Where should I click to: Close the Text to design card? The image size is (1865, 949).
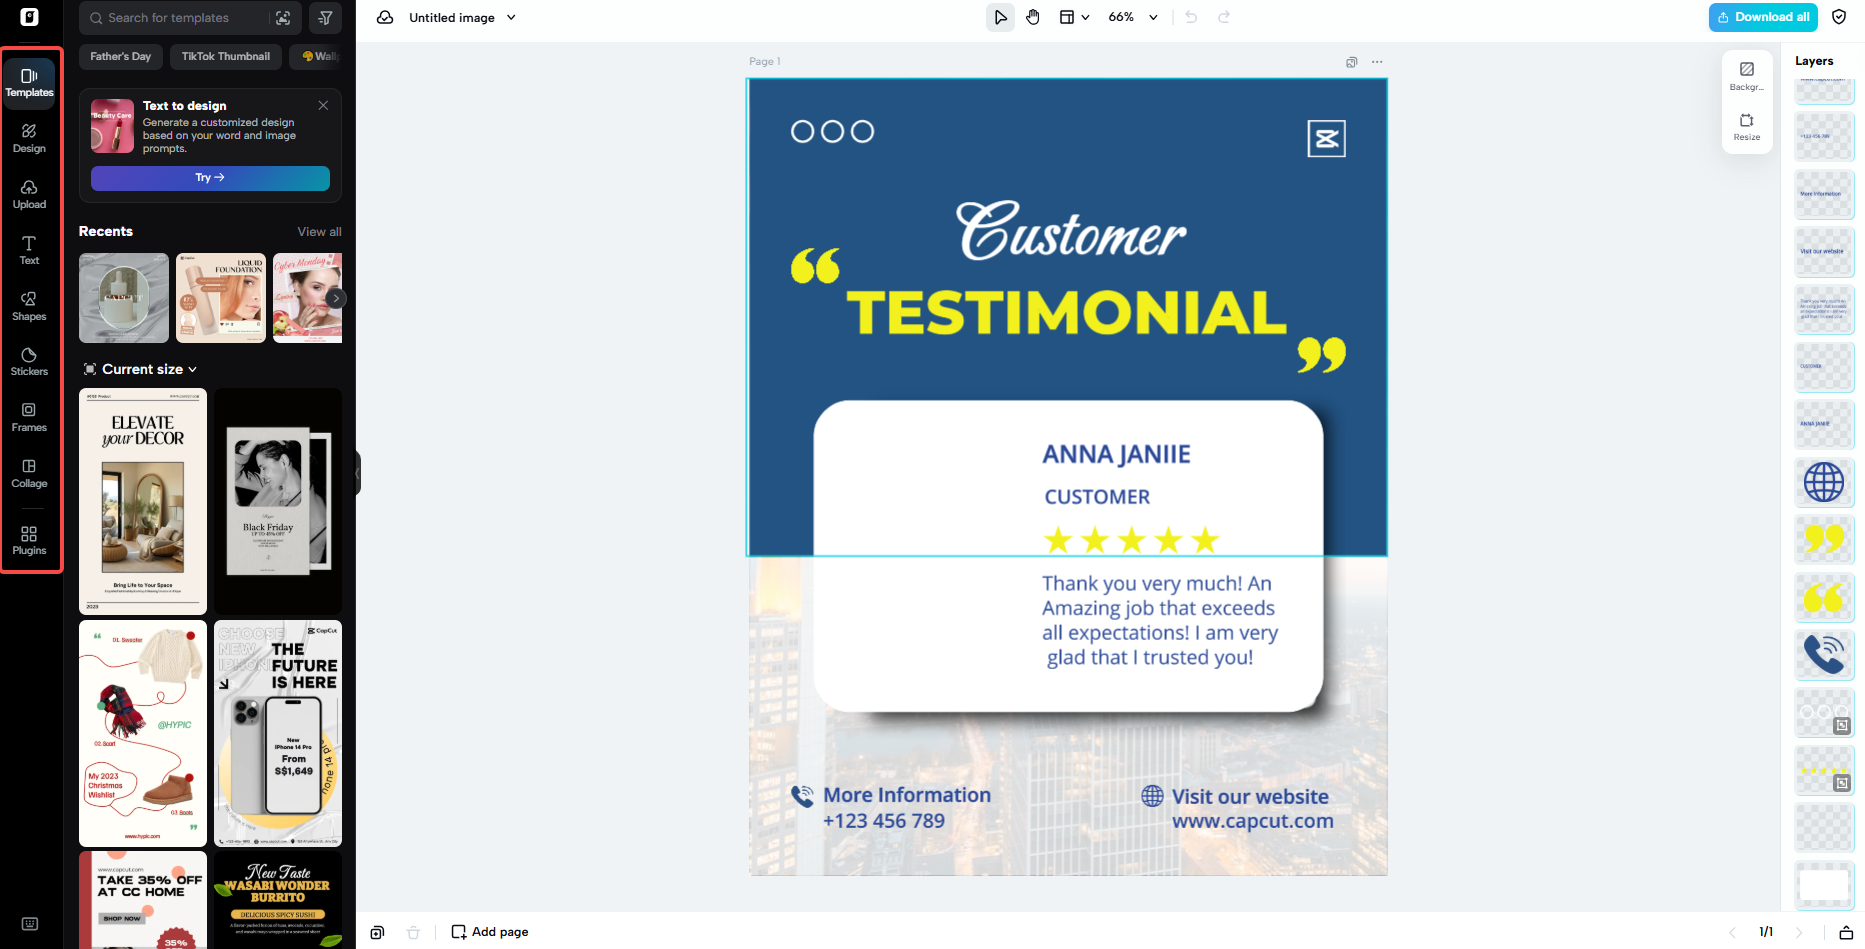click(x=323, y=105)
